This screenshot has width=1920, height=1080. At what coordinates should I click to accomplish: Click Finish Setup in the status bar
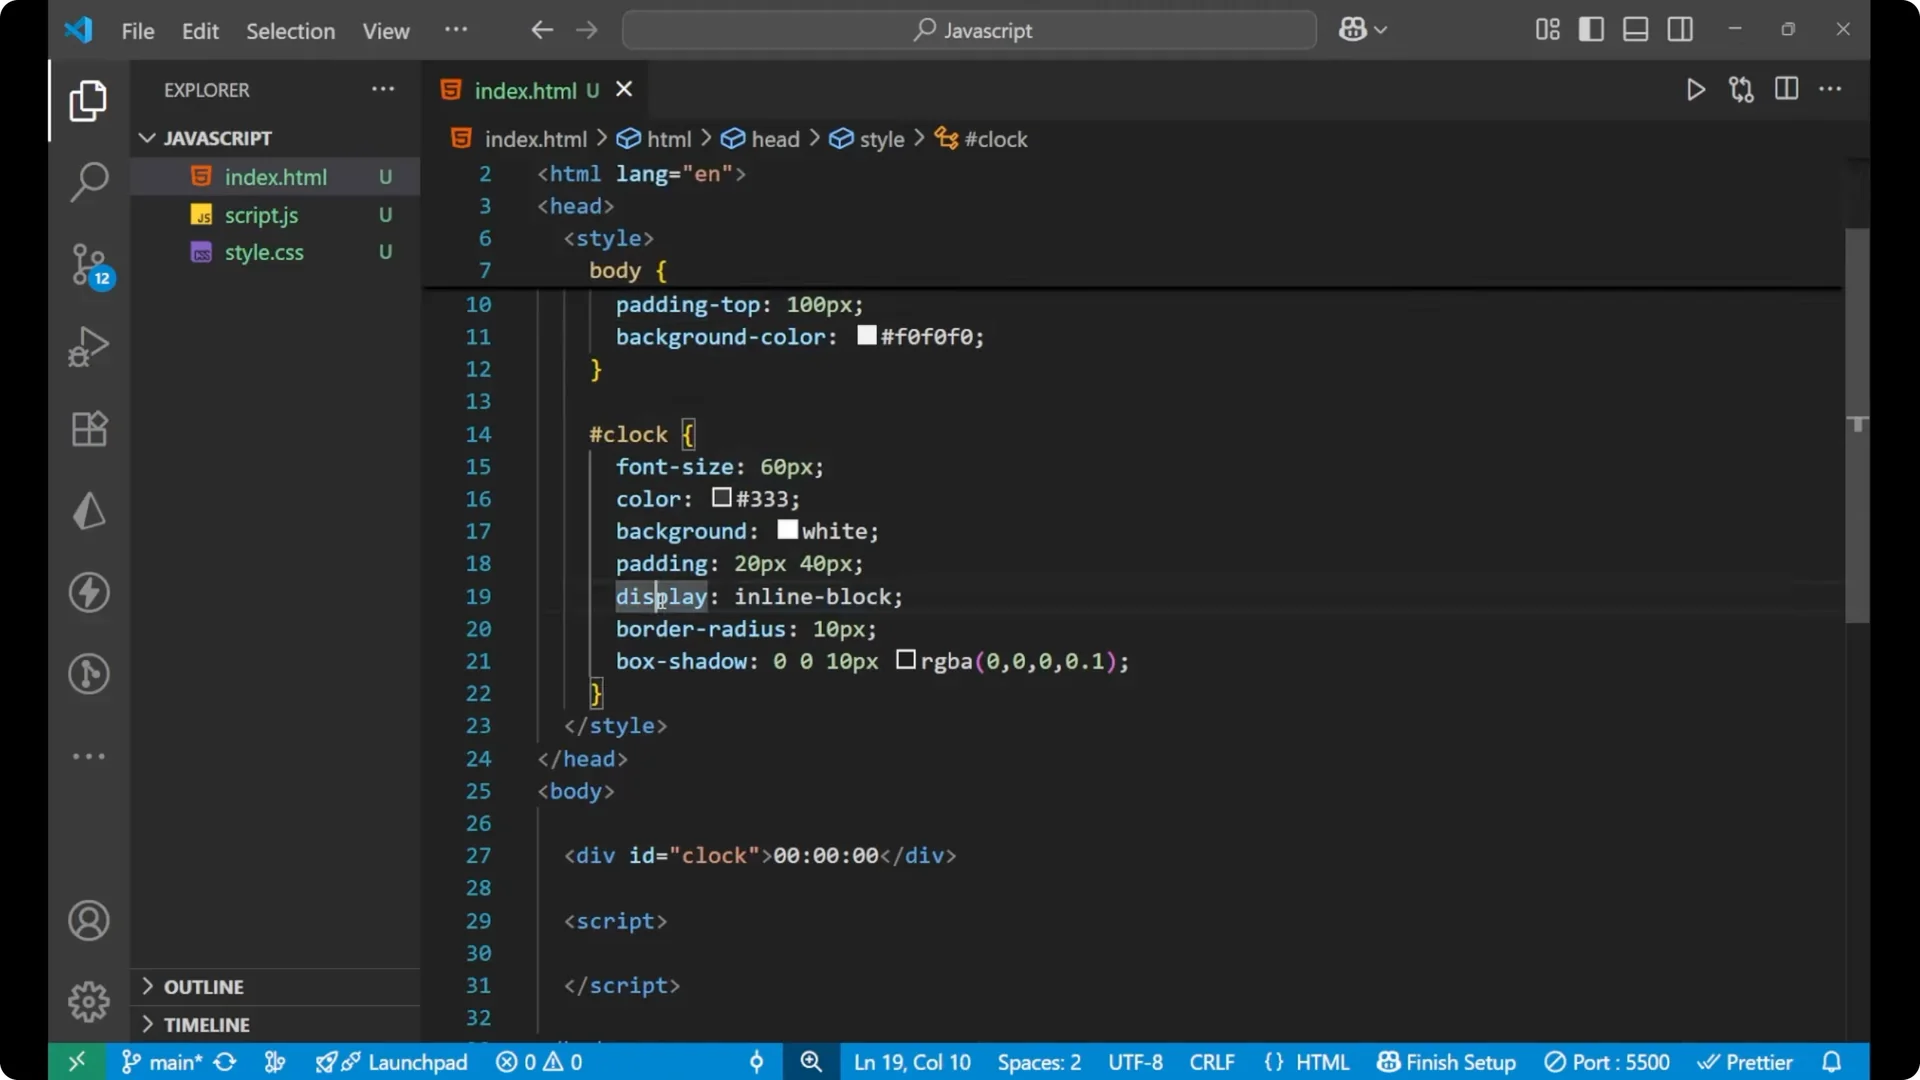tap(1445, 1062)
